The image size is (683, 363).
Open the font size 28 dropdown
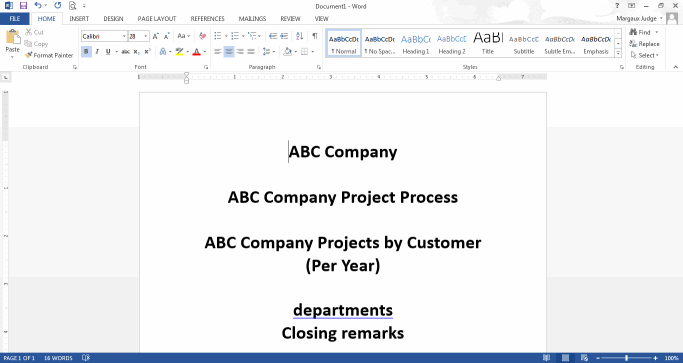coord(145,36)
